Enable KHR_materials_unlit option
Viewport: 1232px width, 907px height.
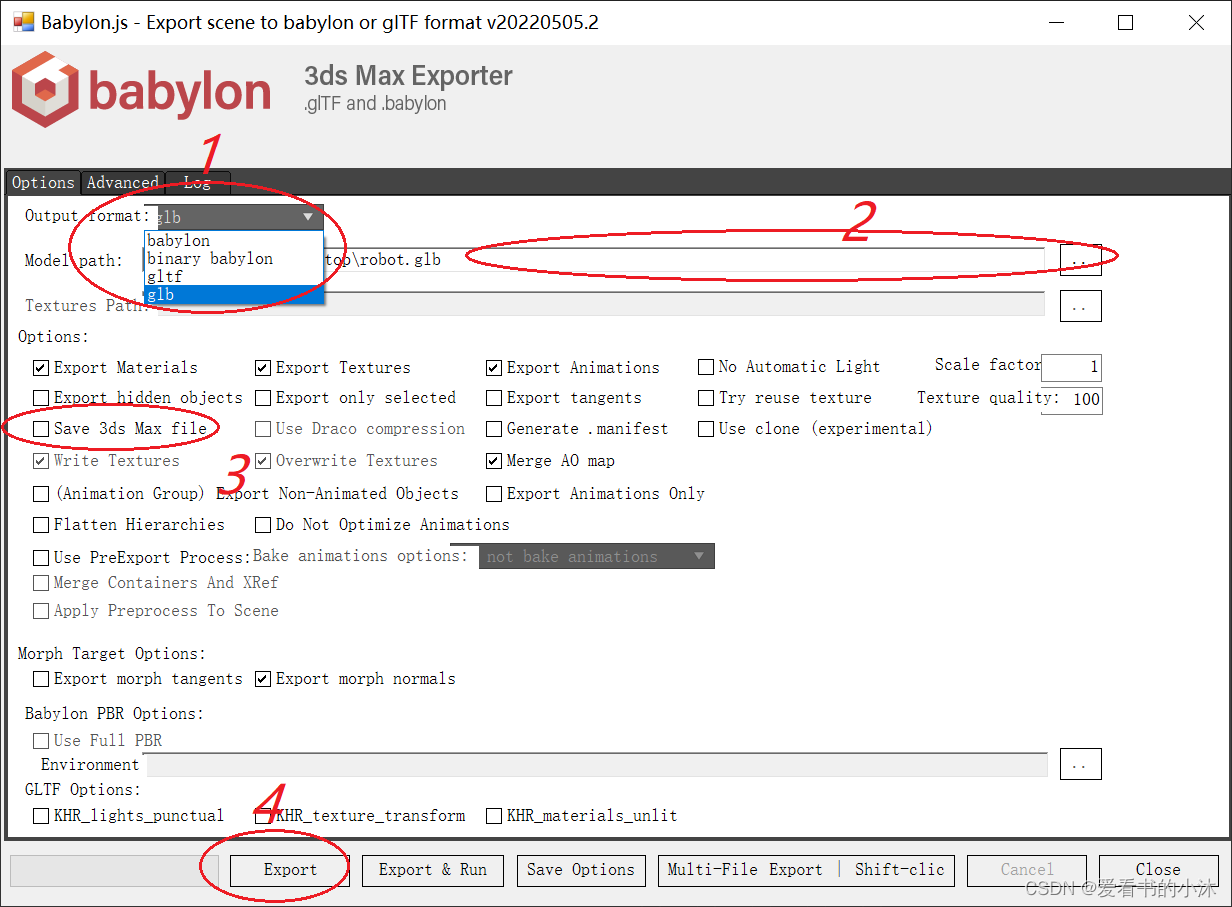[x=494, y=816]
